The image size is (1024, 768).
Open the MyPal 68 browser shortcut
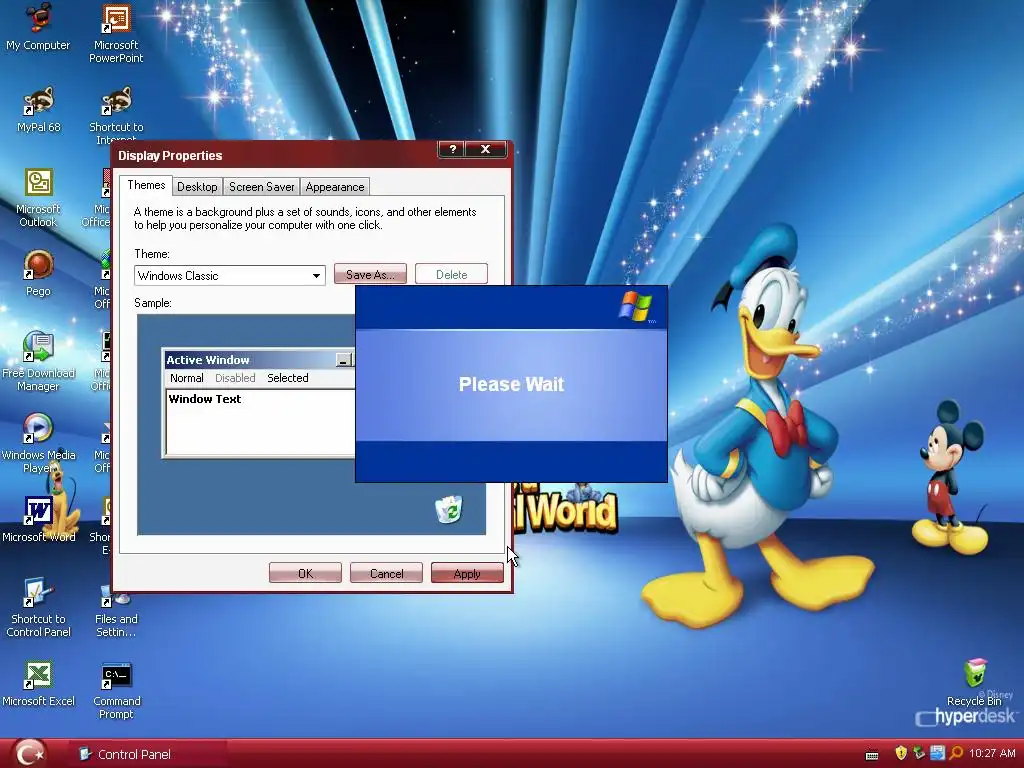39,110
